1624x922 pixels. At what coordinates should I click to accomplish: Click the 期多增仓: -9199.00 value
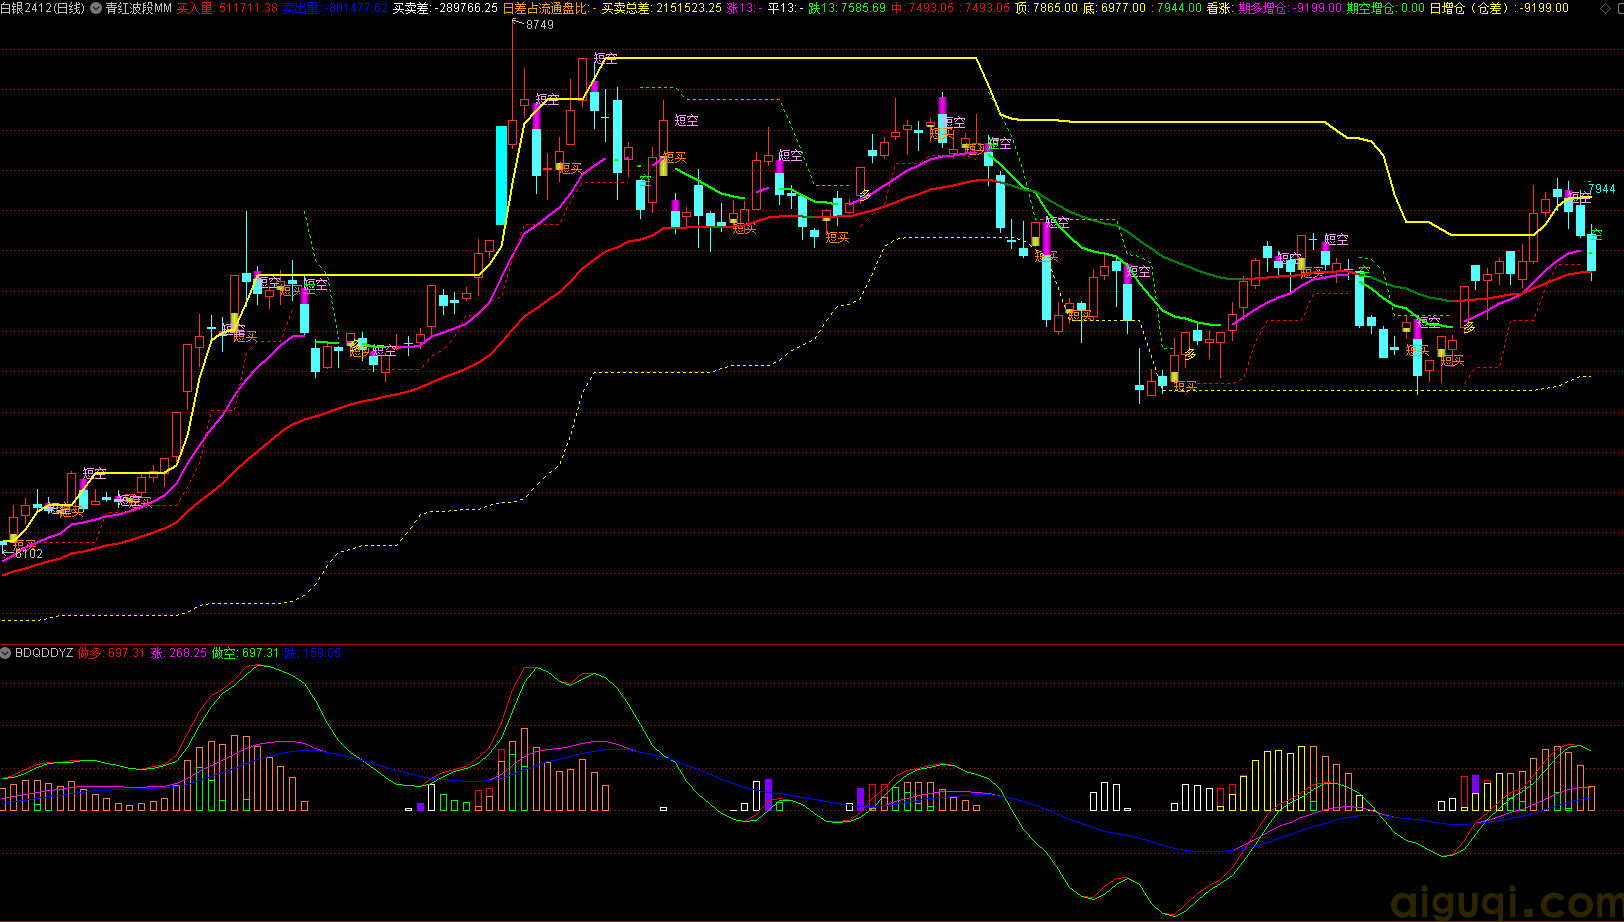[x=1290, y=8]
